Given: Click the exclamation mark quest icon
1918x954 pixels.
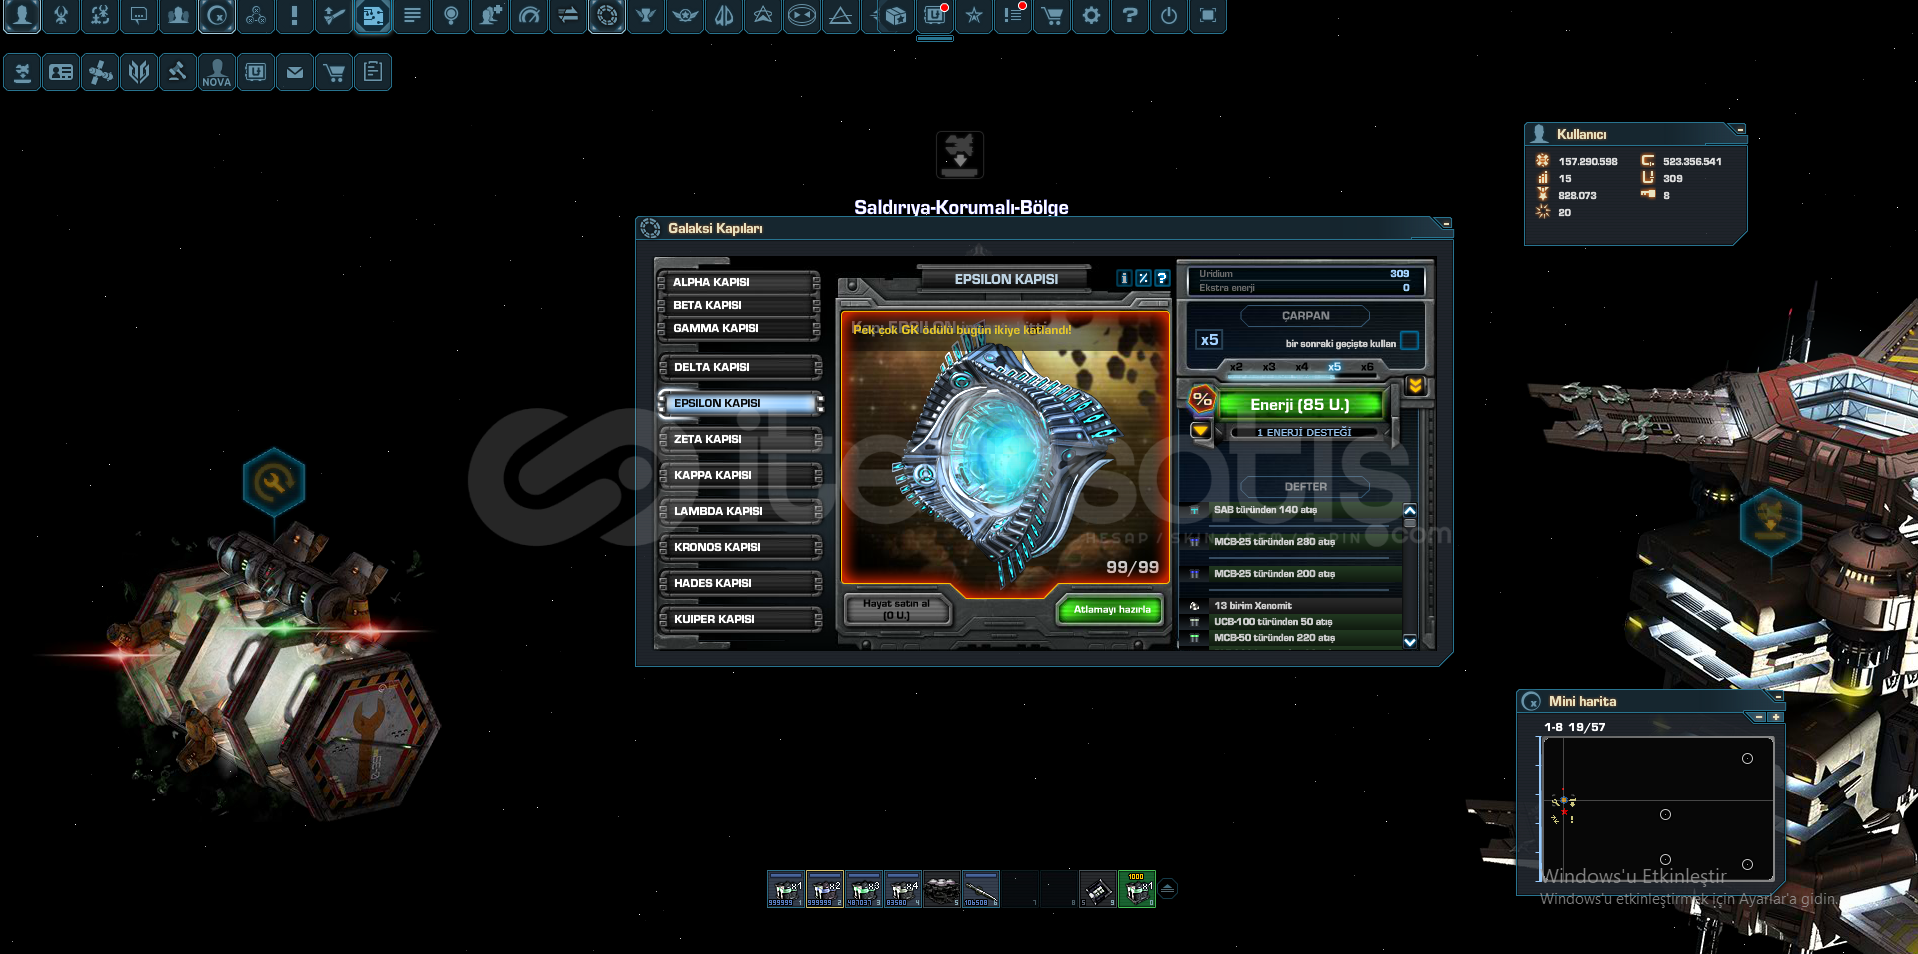Looking at the screenshot, I should [295, 15].
